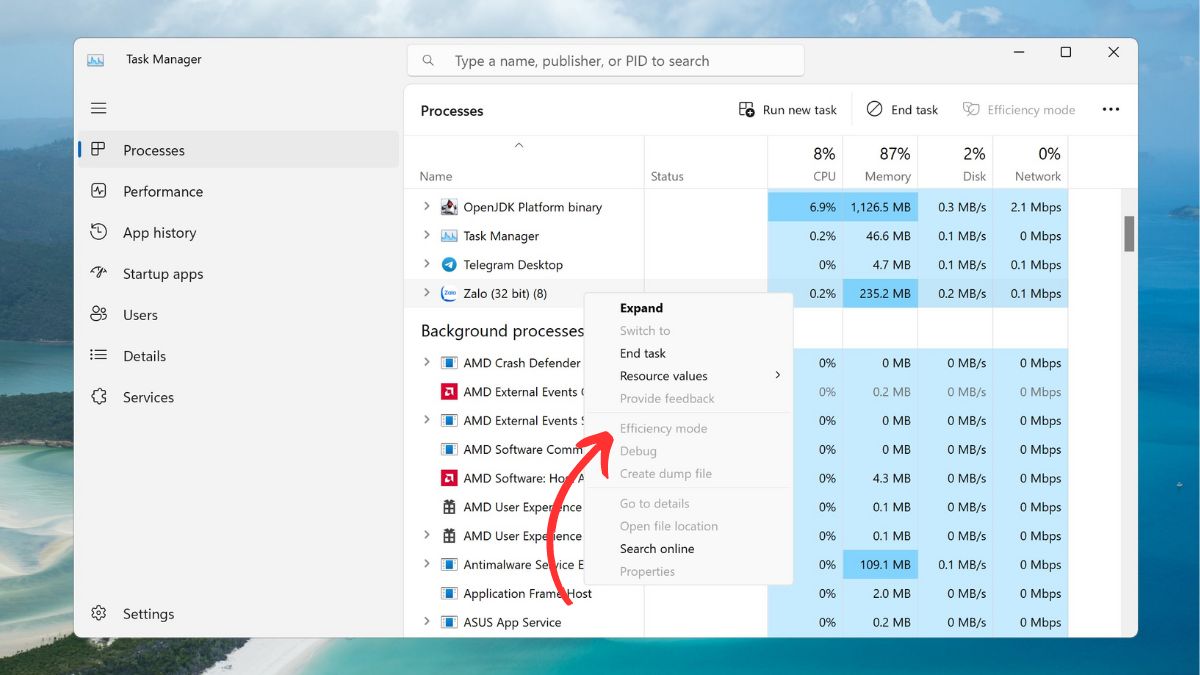Toggle sort caret above Name column
The width and height of the screenshot is (1200, 675).
(519, 146)
